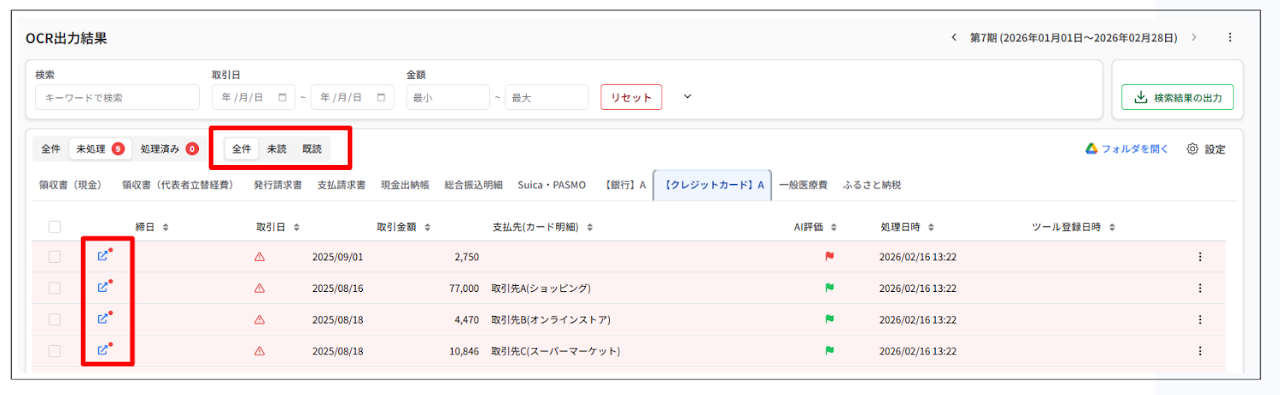Click the 最小 amount field
Viewport: 1280px width, 395px height.
pos(448,97)
